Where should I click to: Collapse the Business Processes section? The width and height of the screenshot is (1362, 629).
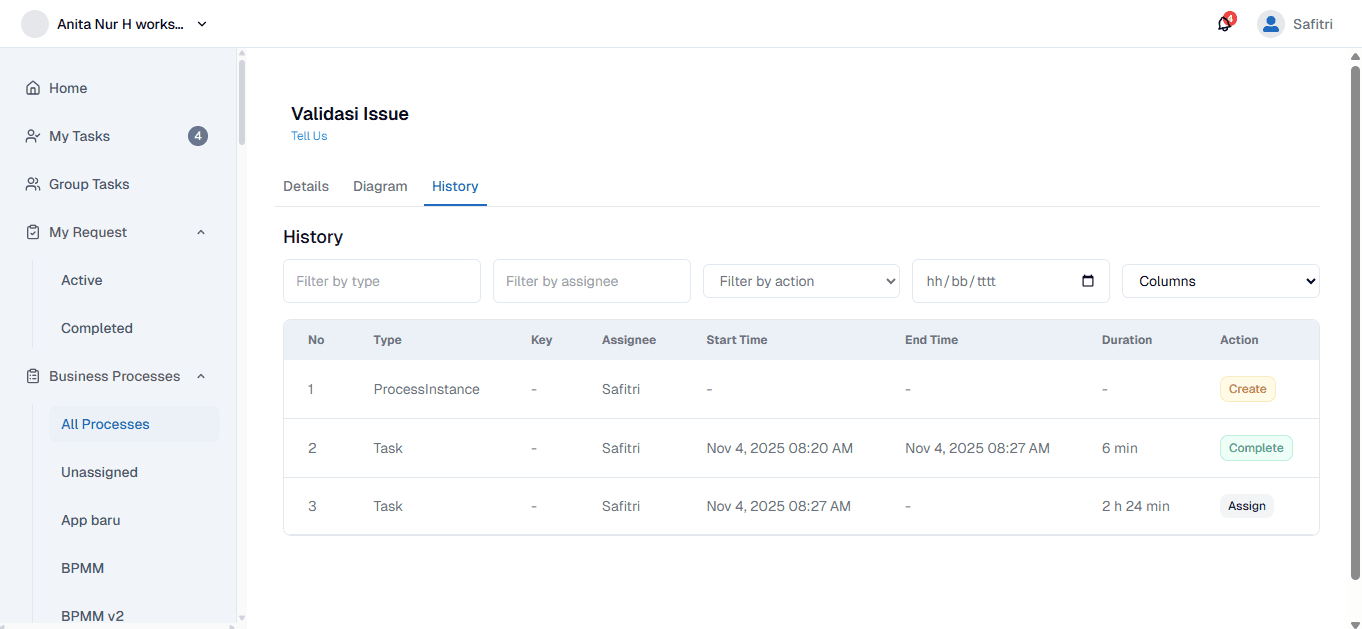[201, 376]
